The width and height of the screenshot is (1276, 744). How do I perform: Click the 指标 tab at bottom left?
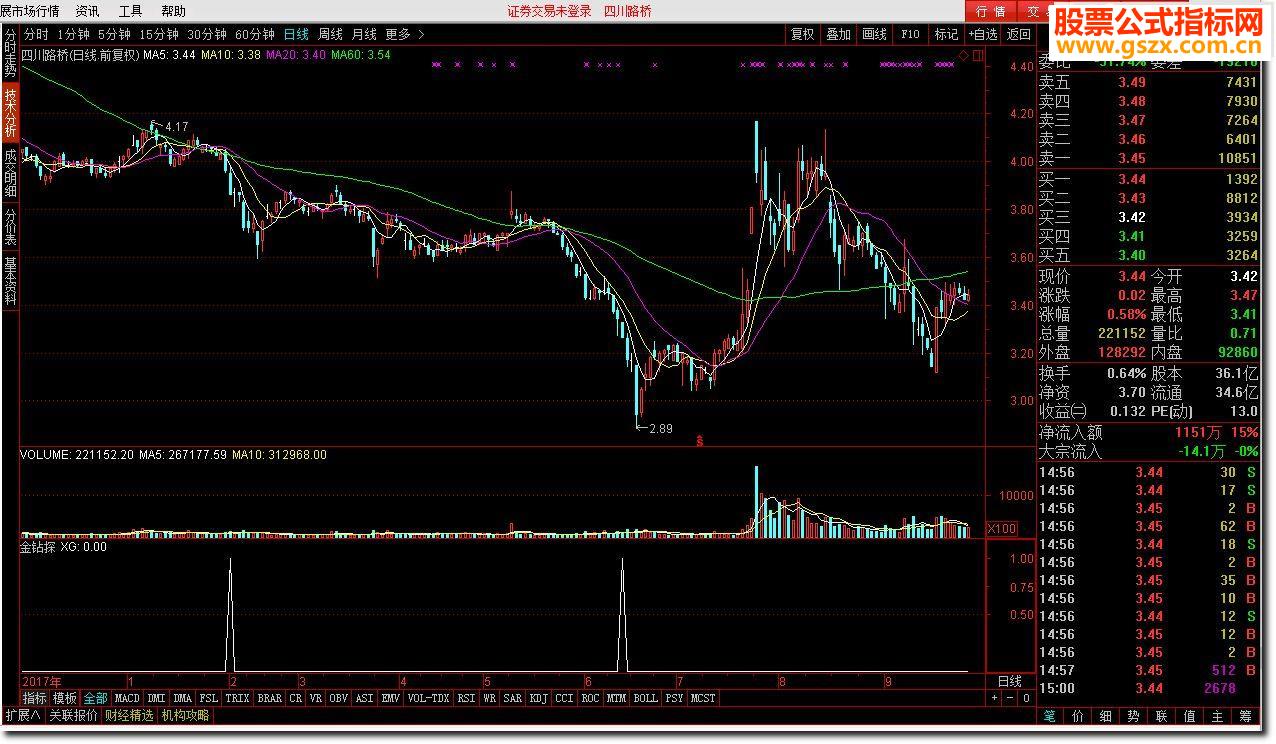click(x=35, y=698)
